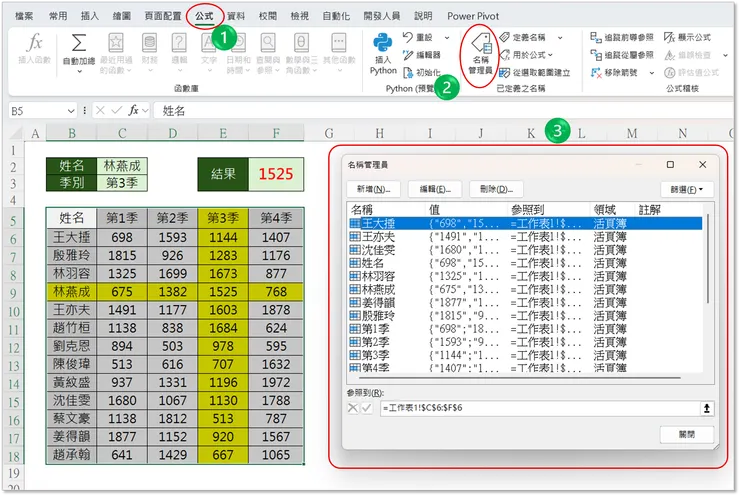Screen dimensions: 740x496
Task: Click the confirm checkmark beside Refers to field
Action: point(367,408)
